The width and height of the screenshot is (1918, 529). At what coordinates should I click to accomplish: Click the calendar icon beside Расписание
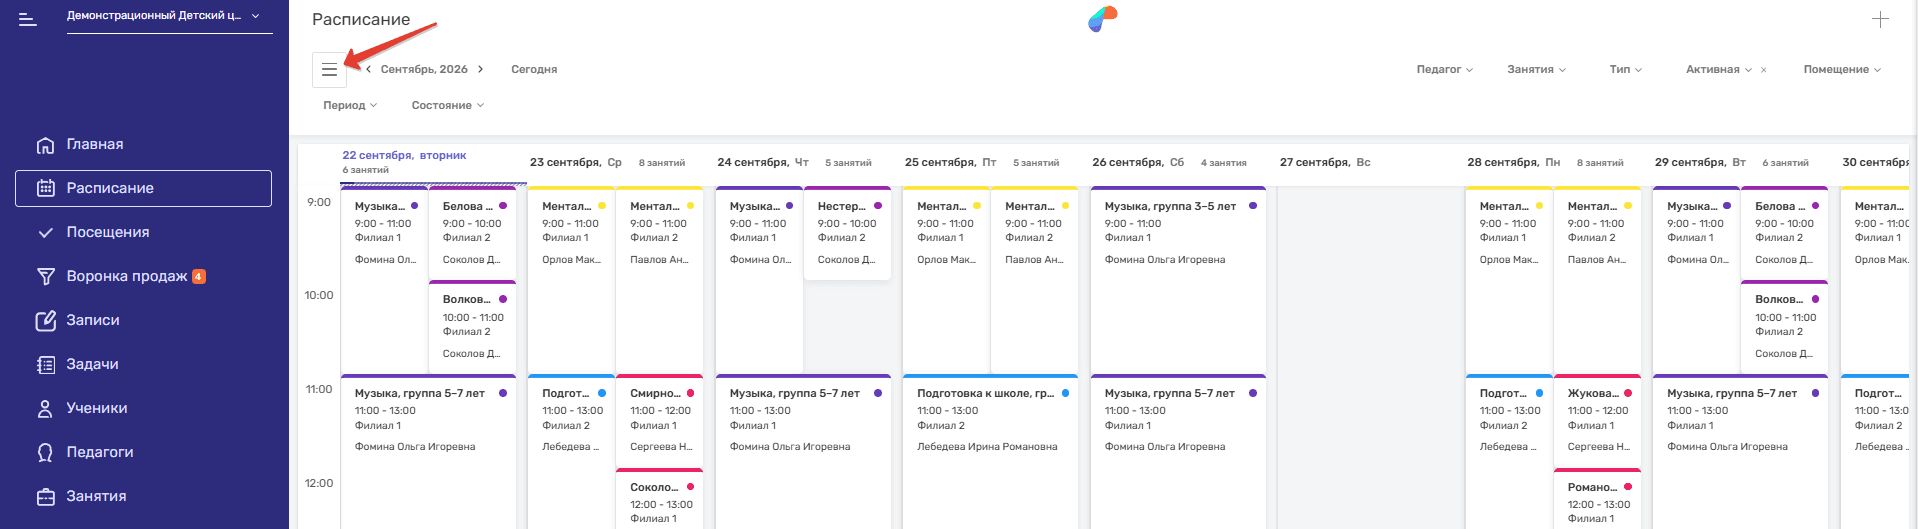(x=45, y=188)
